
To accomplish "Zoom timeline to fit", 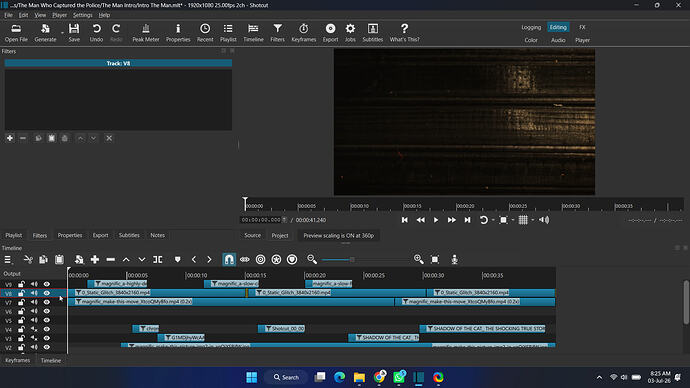I will coord(435,260).
